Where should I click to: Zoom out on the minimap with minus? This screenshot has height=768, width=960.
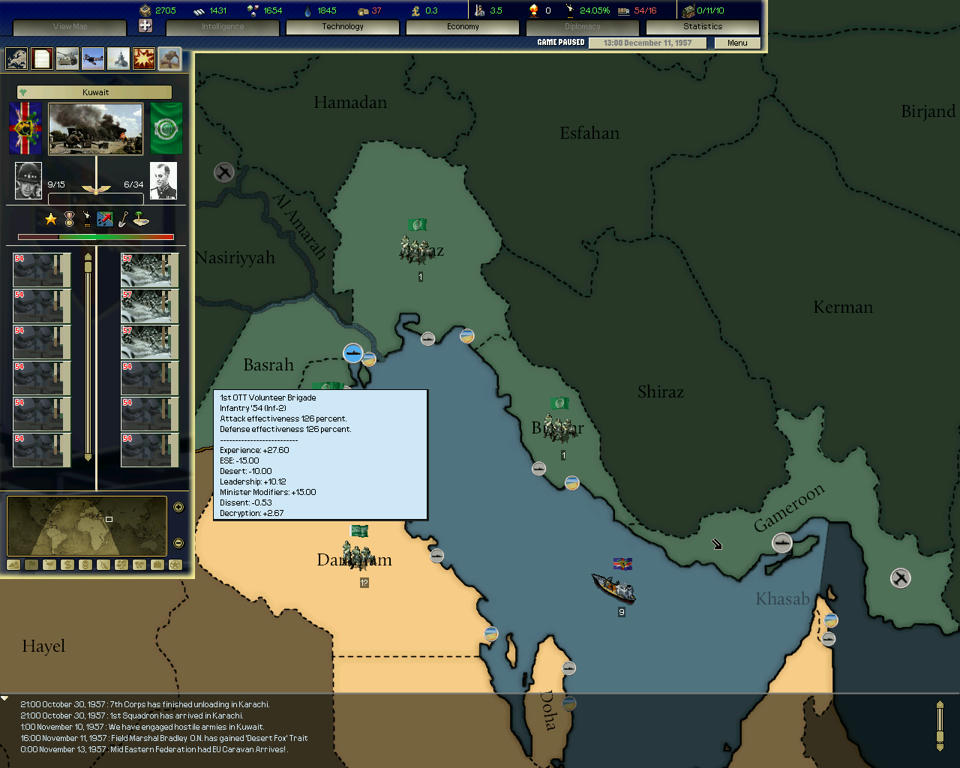178,542
